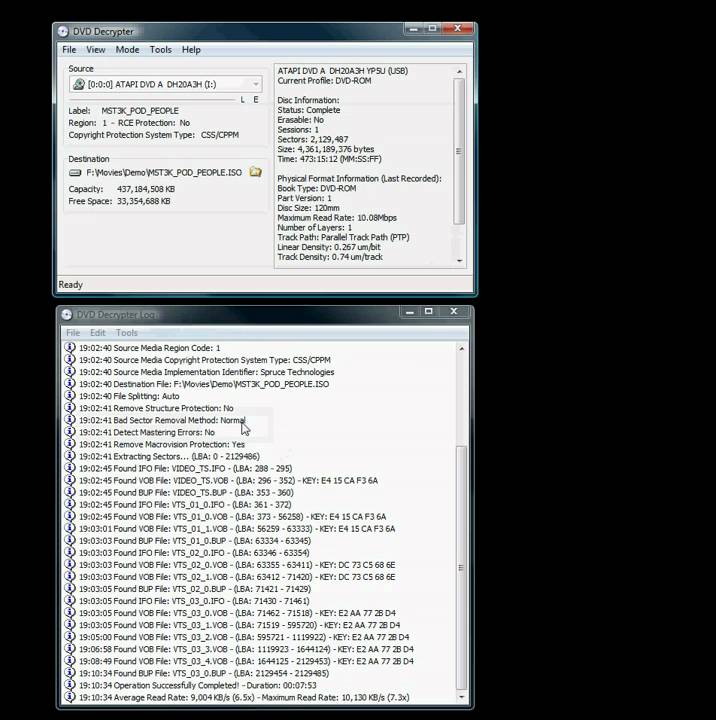716x720 pixels.
Task: Close the DVD Decrypter Log window
Action: tap(454, 311)
